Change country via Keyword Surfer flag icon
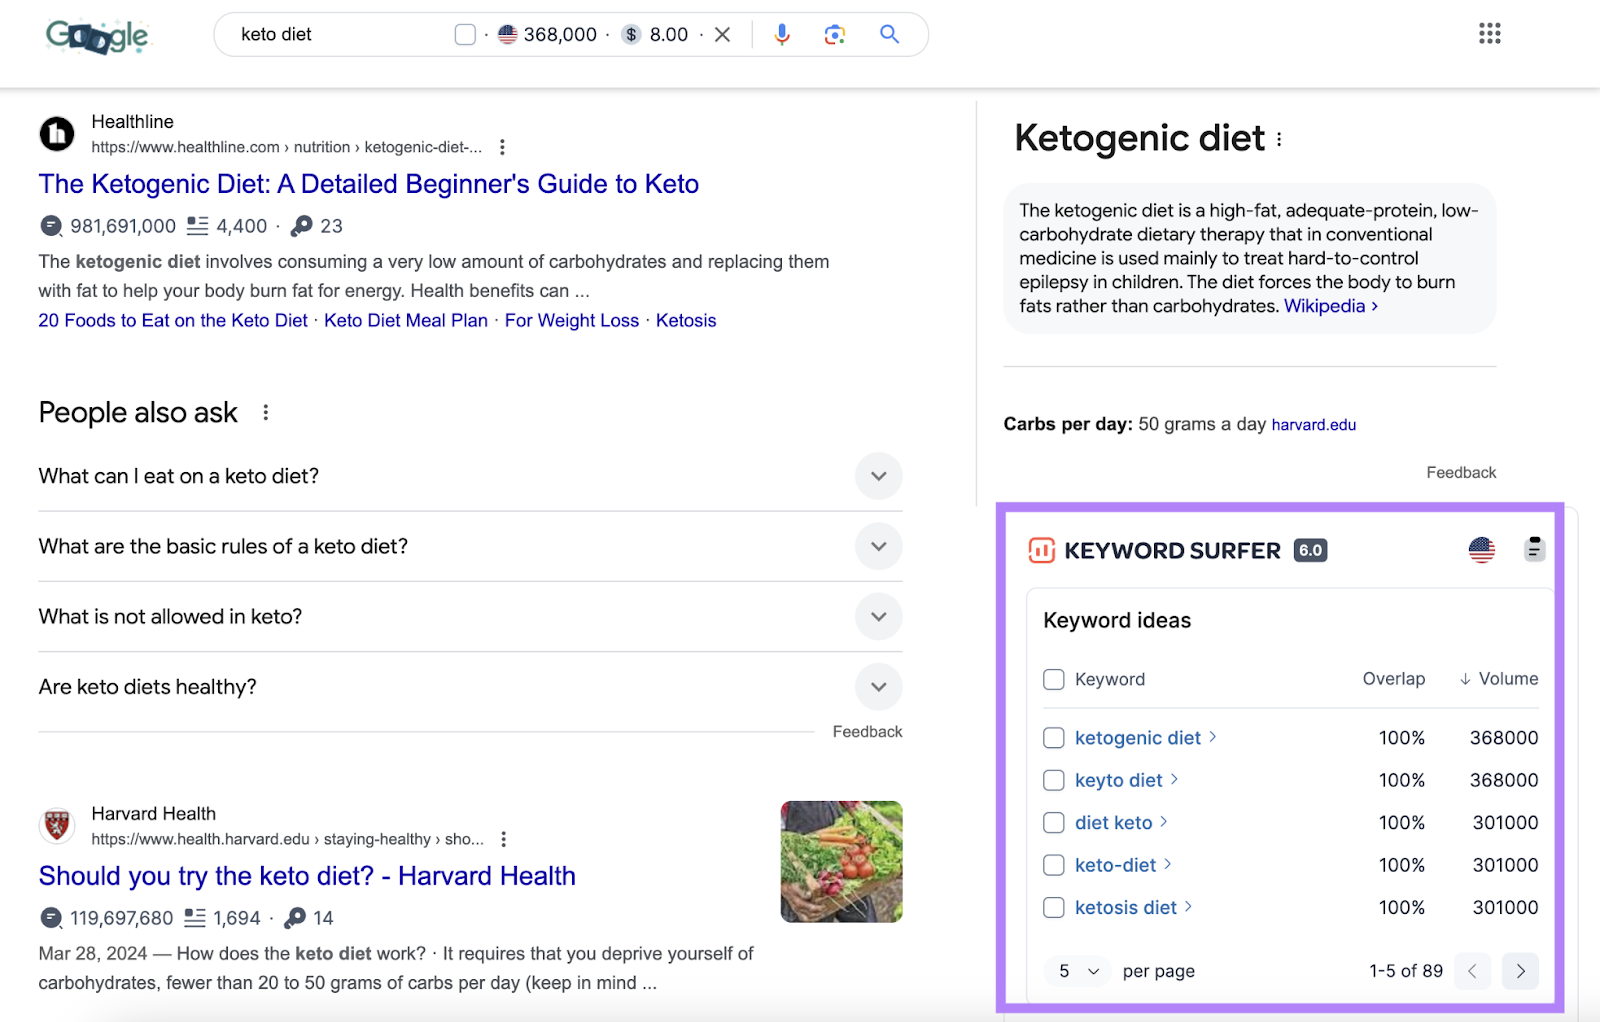The height and width of the screenshot is (1022, 1600). [x=1482, y=550]
